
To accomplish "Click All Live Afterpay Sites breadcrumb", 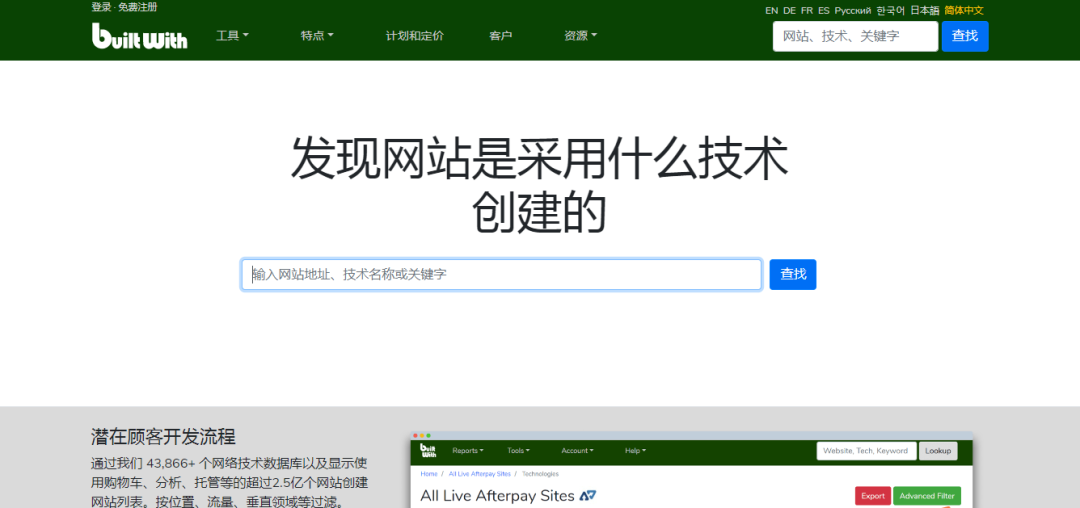I will [x=479, y=474].
